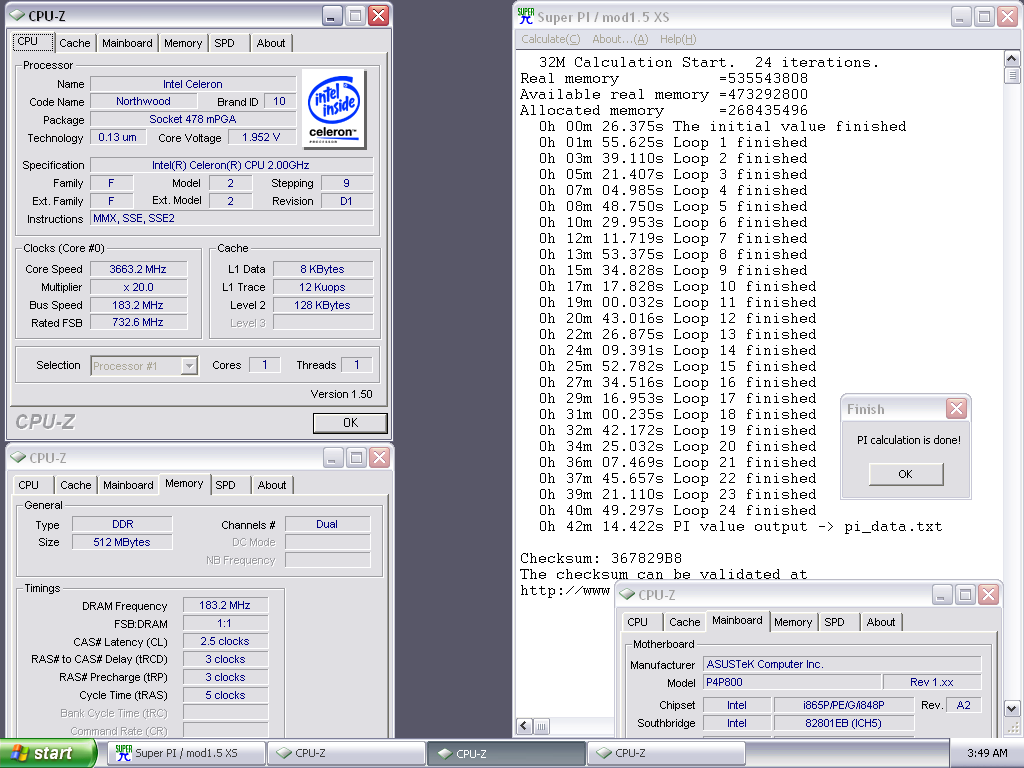Switch to first CPU-Z taskbar button
Screen dimensions: 1024x768
[345, 753]
